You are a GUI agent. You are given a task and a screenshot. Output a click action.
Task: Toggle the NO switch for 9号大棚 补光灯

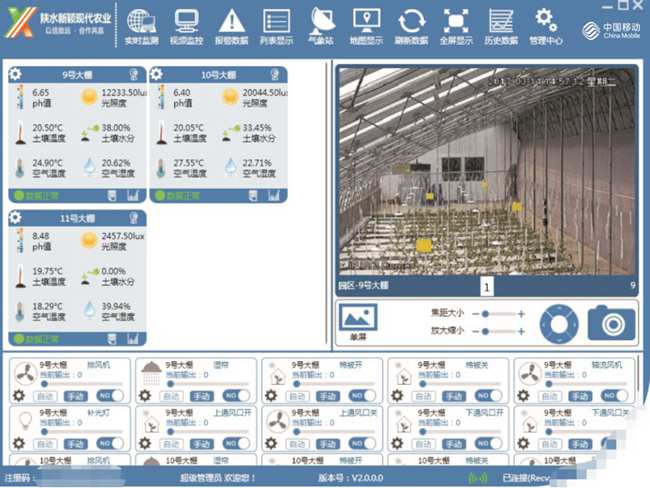110,444
